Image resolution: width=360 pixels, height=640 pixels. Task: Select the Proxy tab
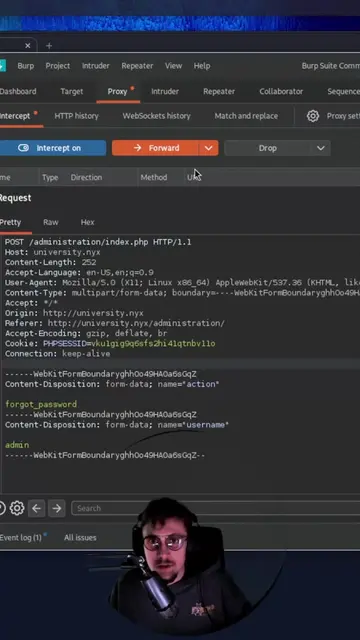click(118, 91)
